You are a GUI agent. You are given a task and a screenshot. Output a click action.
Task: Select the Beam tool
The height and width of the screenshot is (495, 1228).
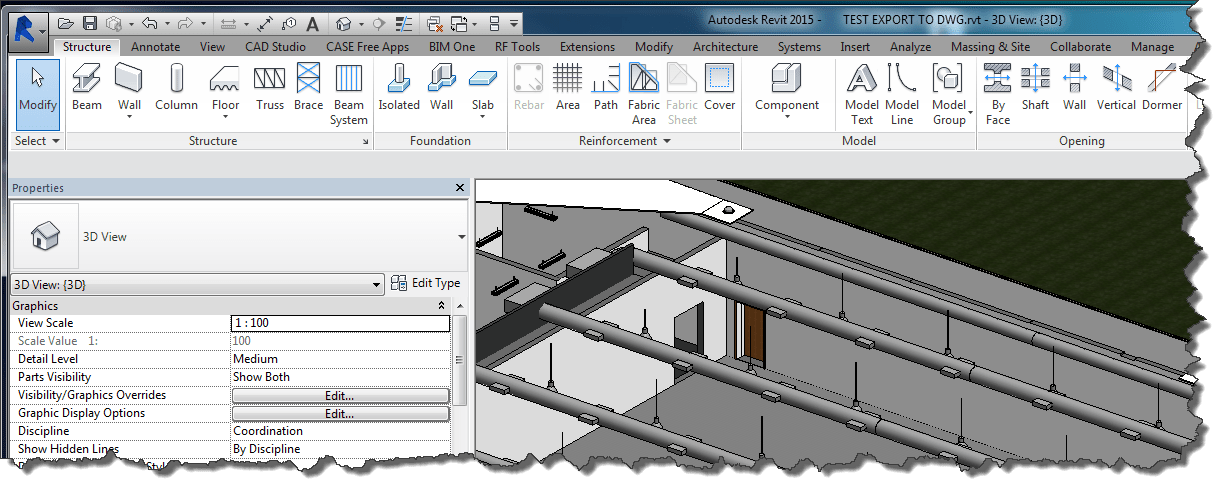point(87,87)
